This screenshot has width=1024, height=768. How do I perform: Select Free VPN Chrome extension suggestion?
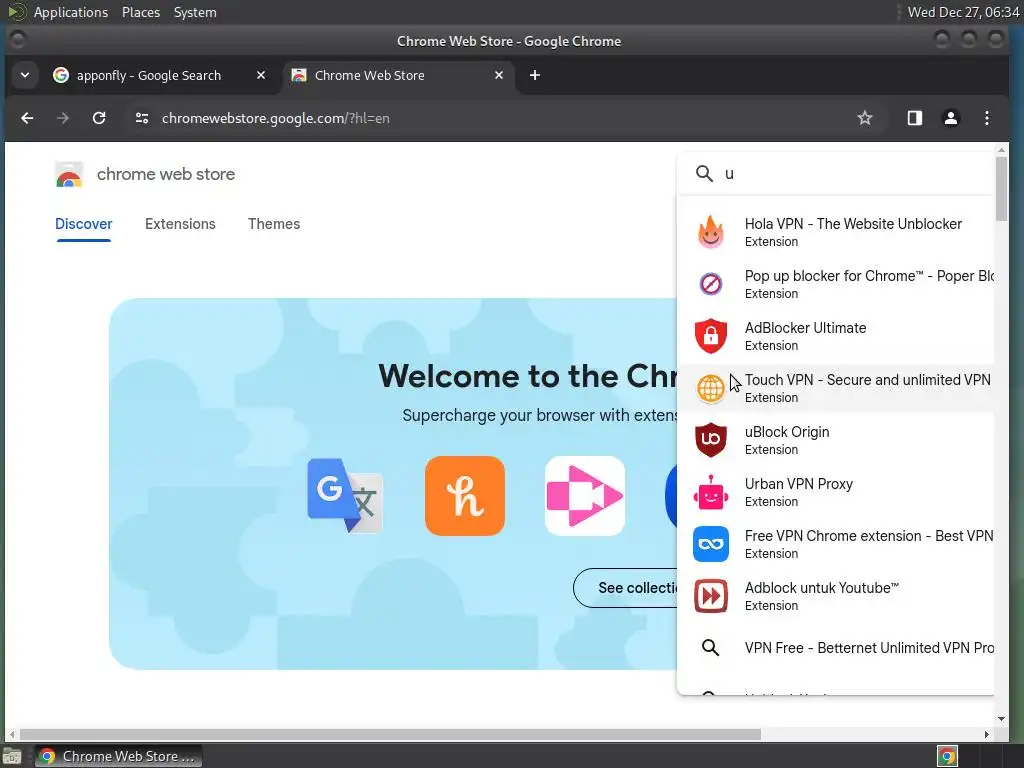point(869,536)
